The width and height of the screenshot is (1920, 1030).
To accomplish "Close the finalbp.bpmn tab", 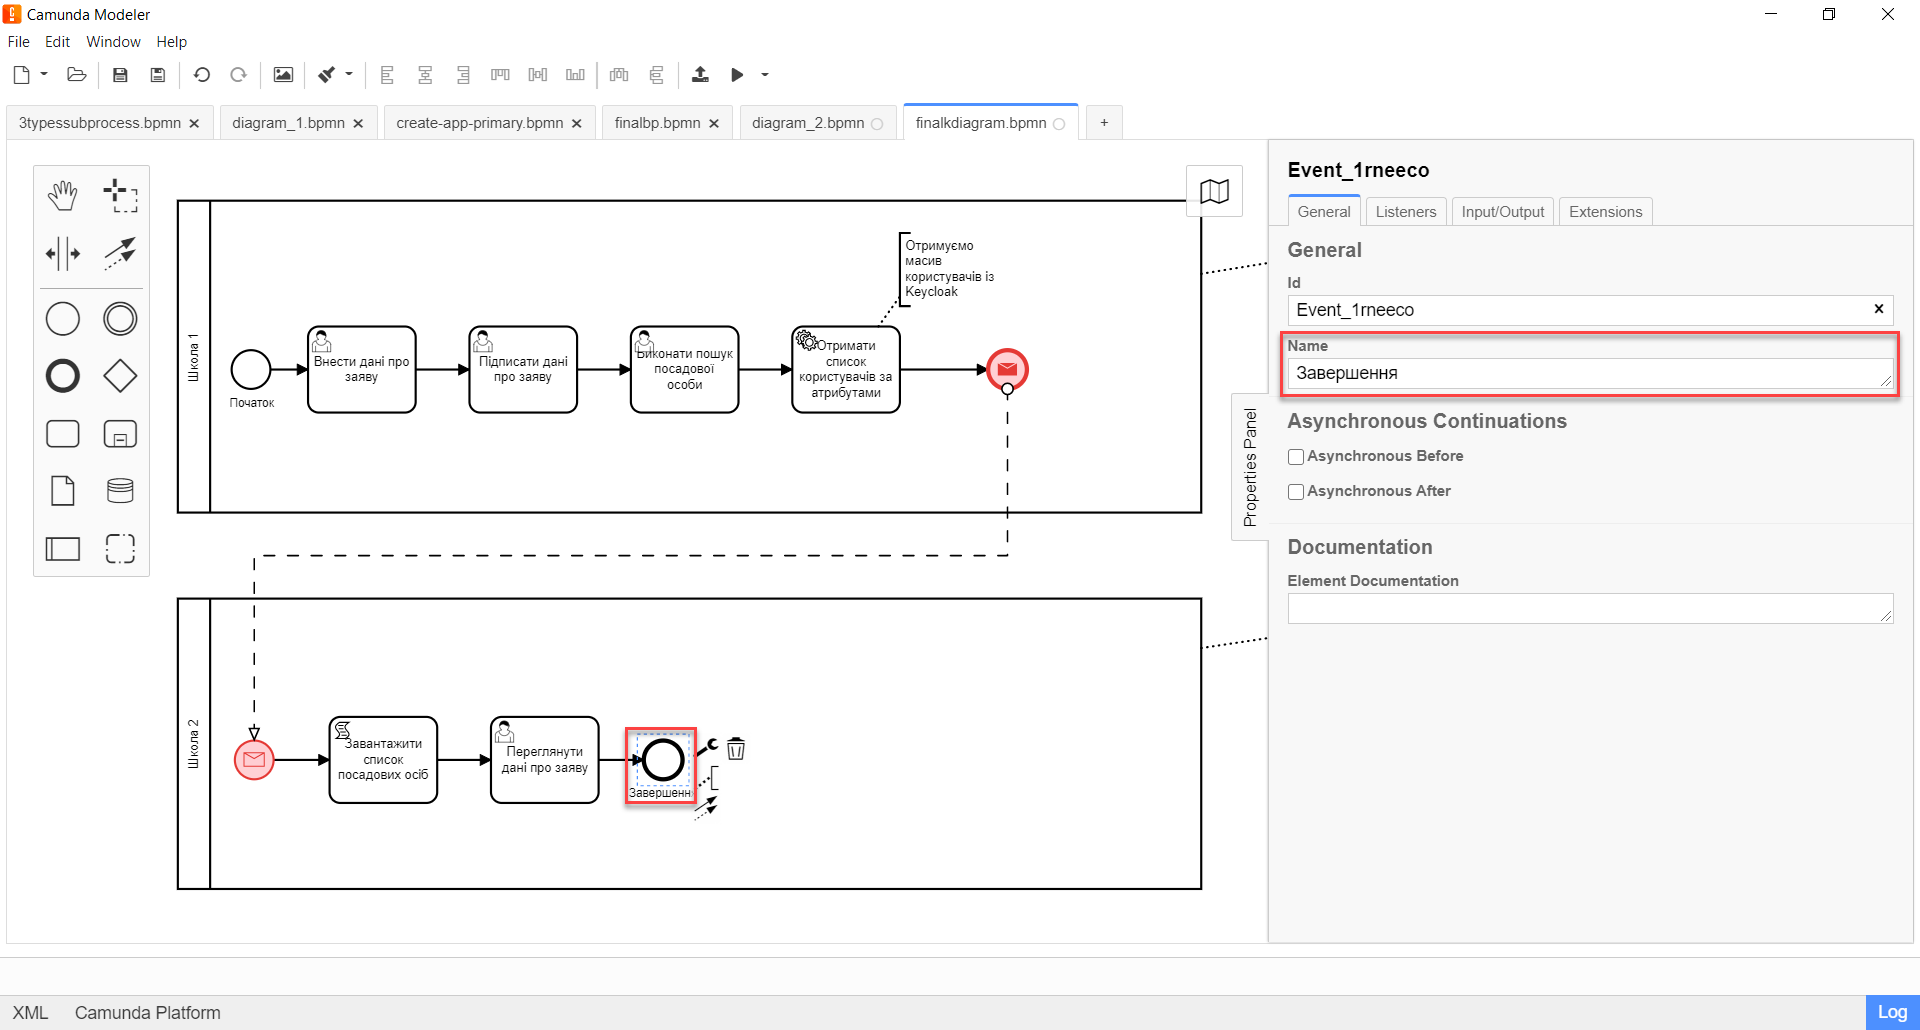I will (x=714, y=124).
